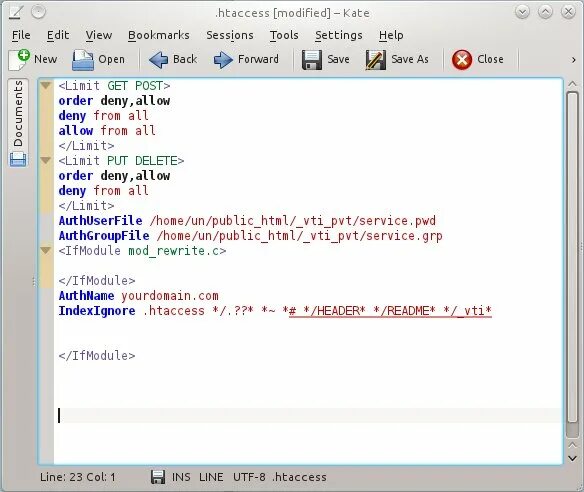This screenshot has width=584, height=492.
Task: Click the 'order deny,allow' line under GET POST
Action: point(114,101)
